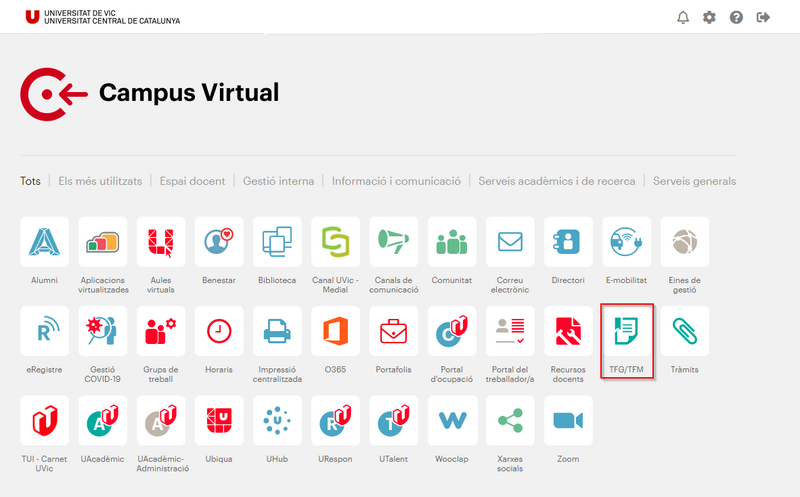Open the help question mark icon
Viewport: 800px width, 497px height.
[736, 17]
